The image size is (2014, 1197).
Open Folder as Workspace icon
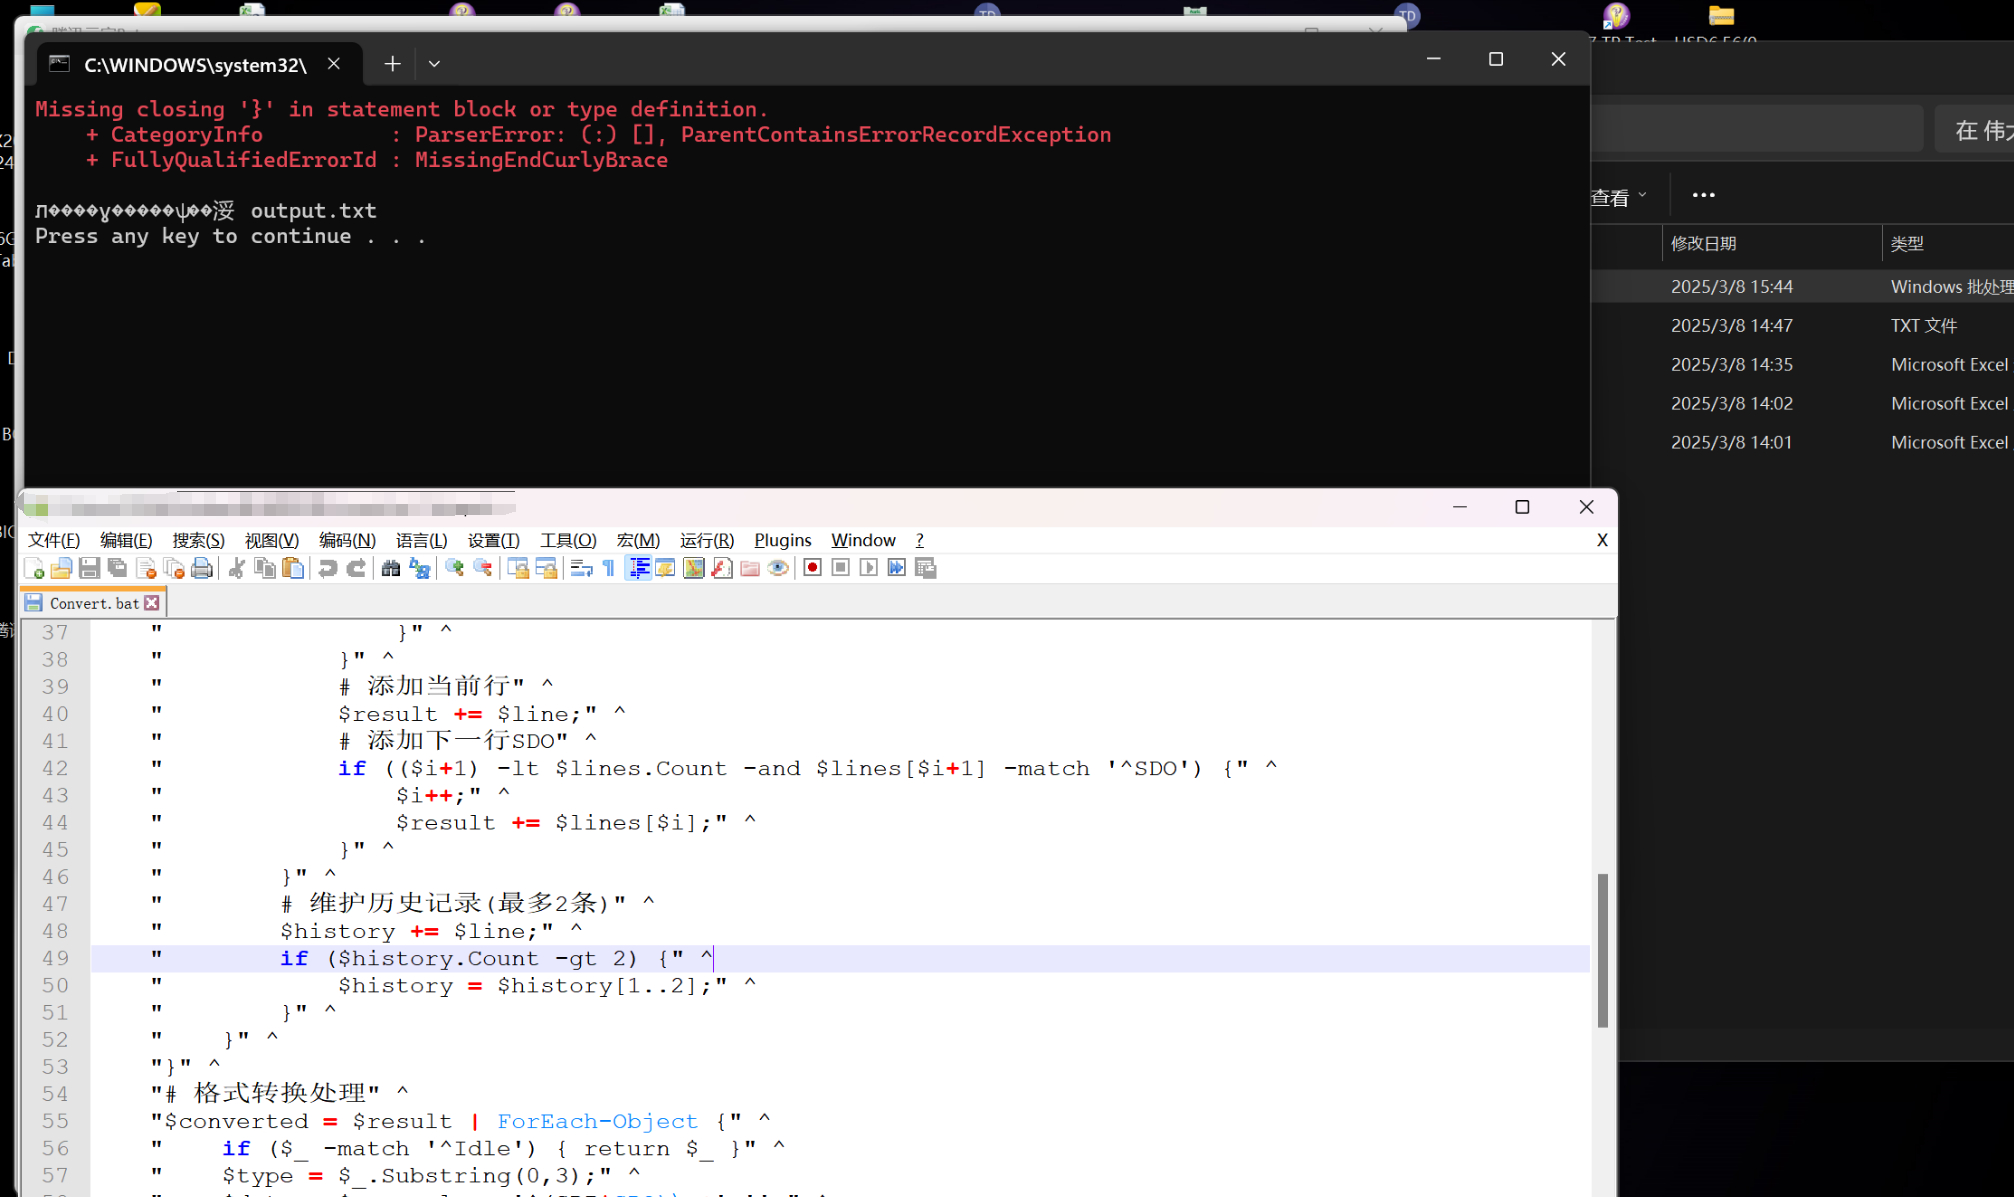click(x=750, y=568)
